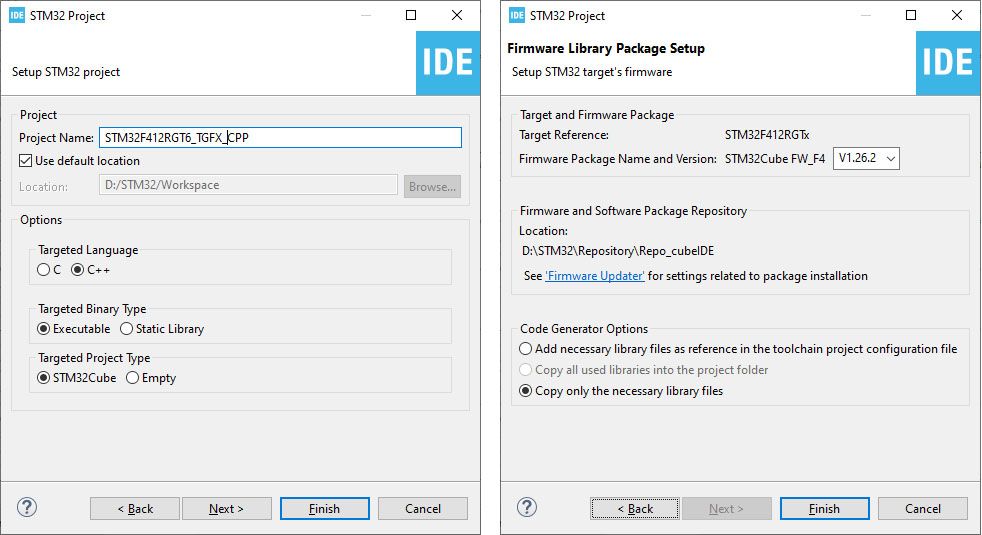This screenshot has height=535, width=982.
Task: Select Copy only the necessary library files
Action: tap(526, 391)
